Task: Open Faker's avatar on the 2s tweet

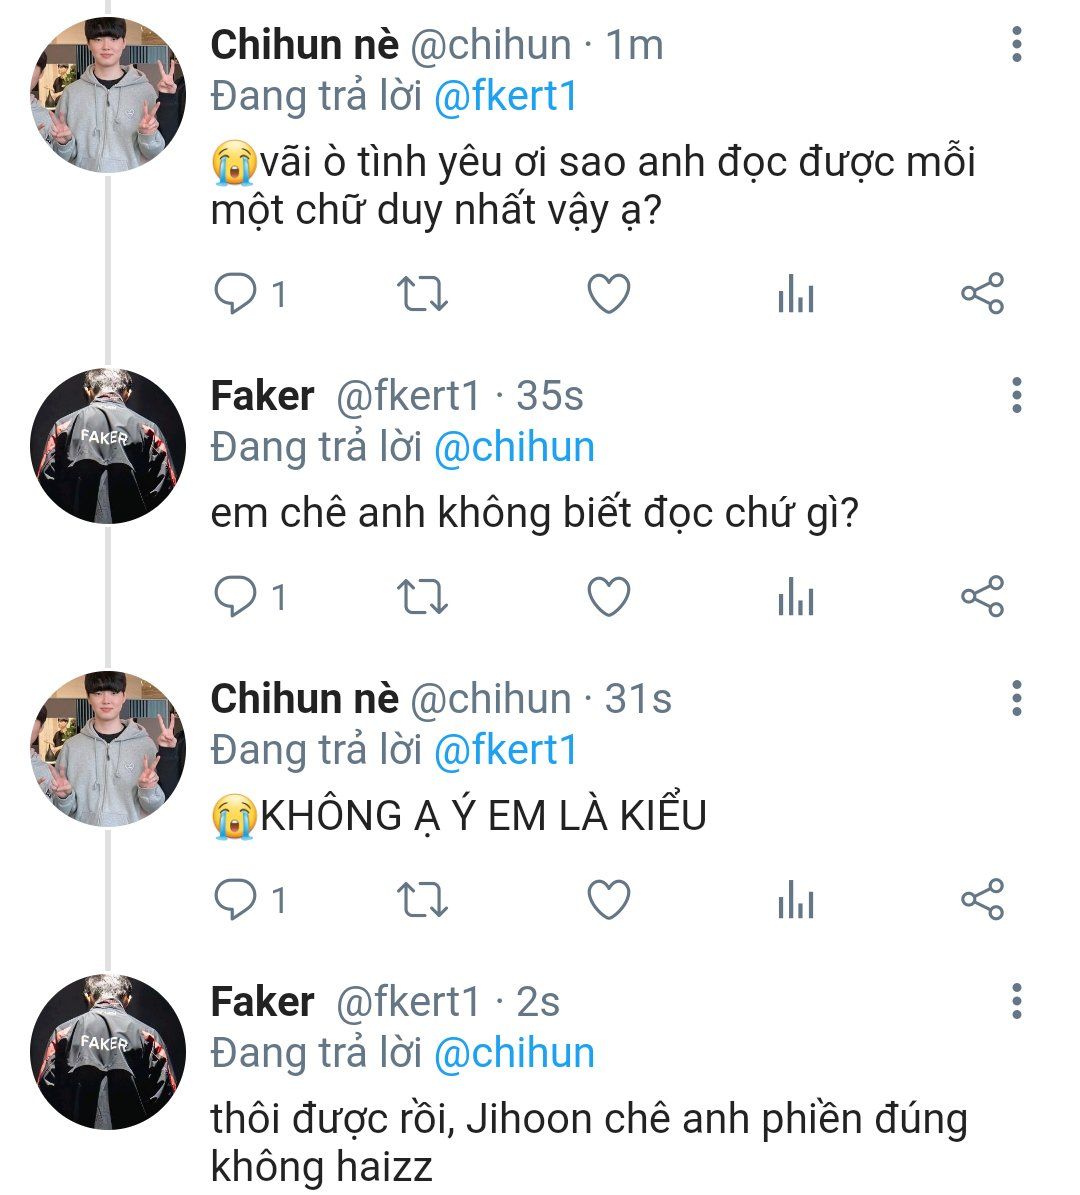Action: pos(109,1051)
